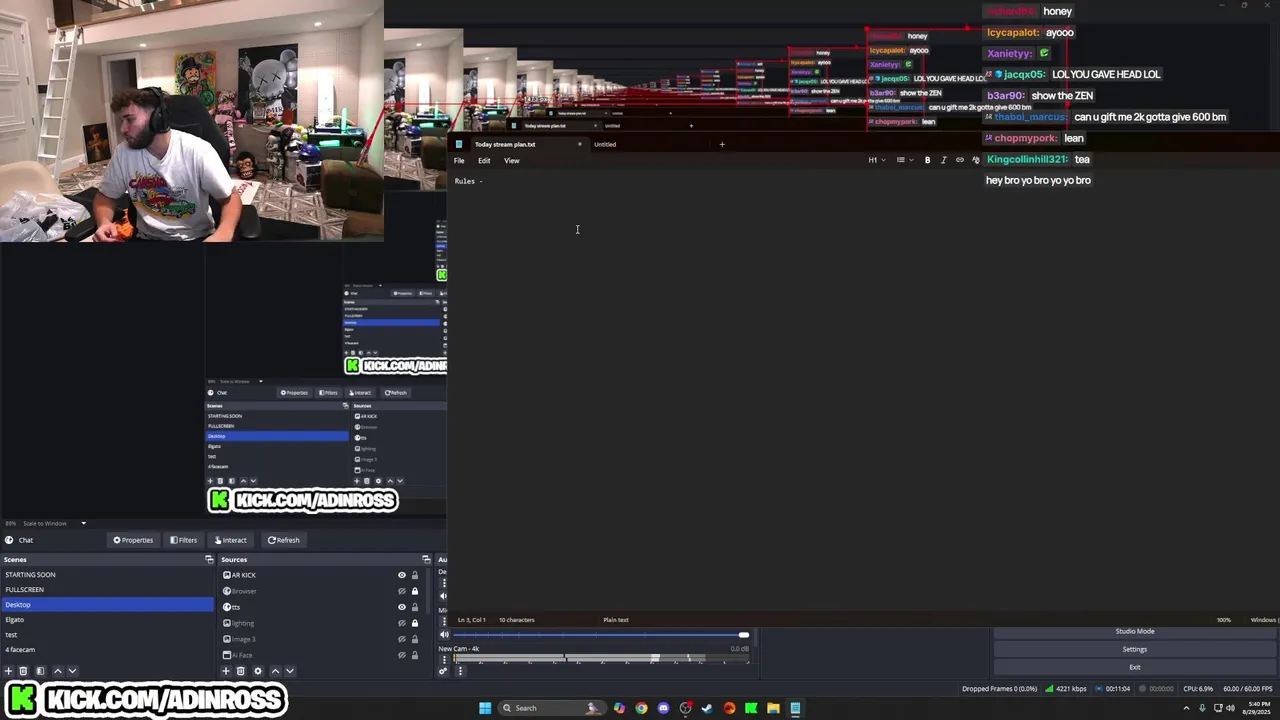
Task: Add a new source with plus icon
Action: click(226, 671)
